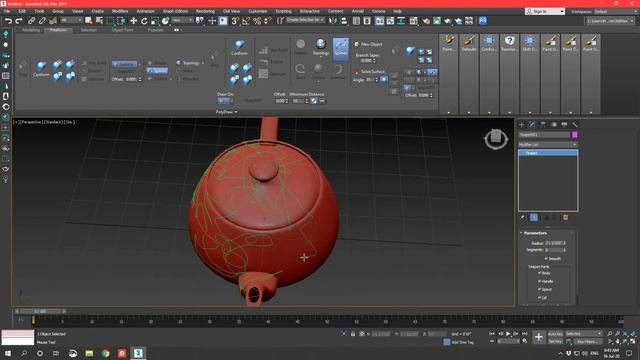Click the Redo arrow in main toolbar
Screen dimensions: 640x360
pos(19,21)
